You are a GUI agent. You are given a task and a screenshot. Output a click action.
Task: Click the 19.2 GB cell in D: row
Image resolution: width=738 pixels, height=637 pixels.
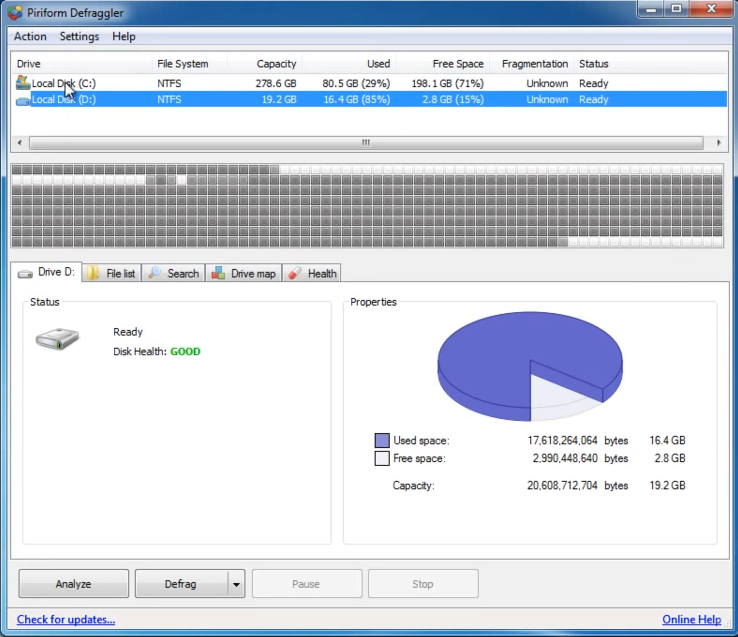[279, 99]
